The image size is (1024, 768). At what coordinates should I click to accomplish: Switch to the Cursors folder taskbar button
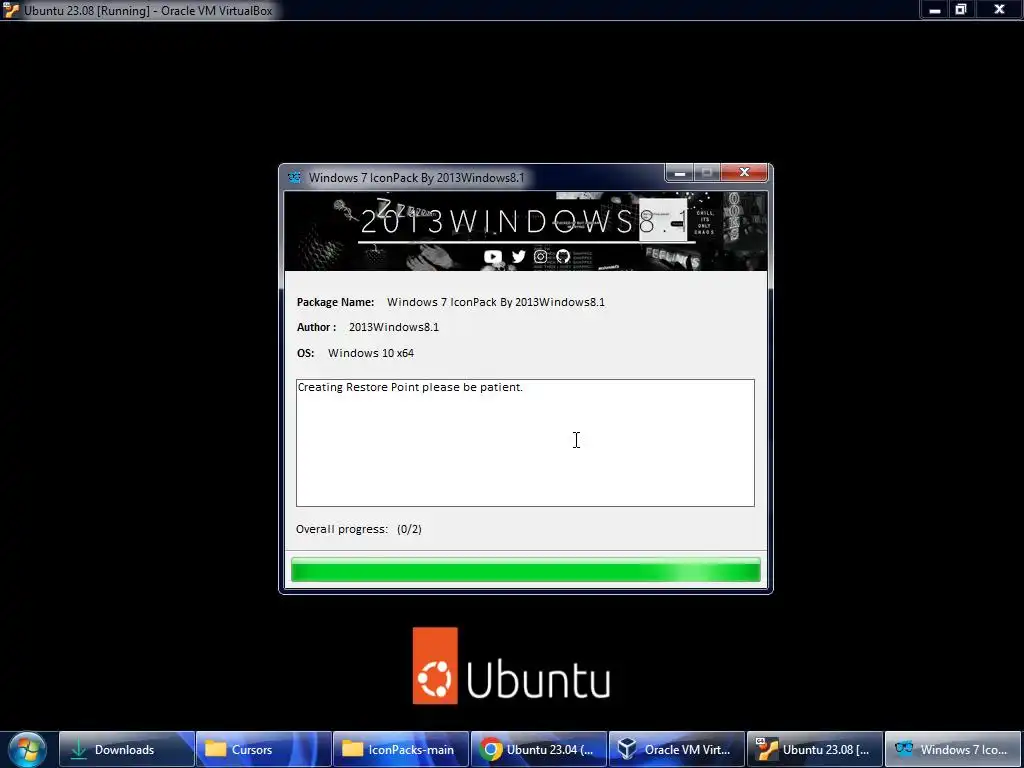pos(264,749)
